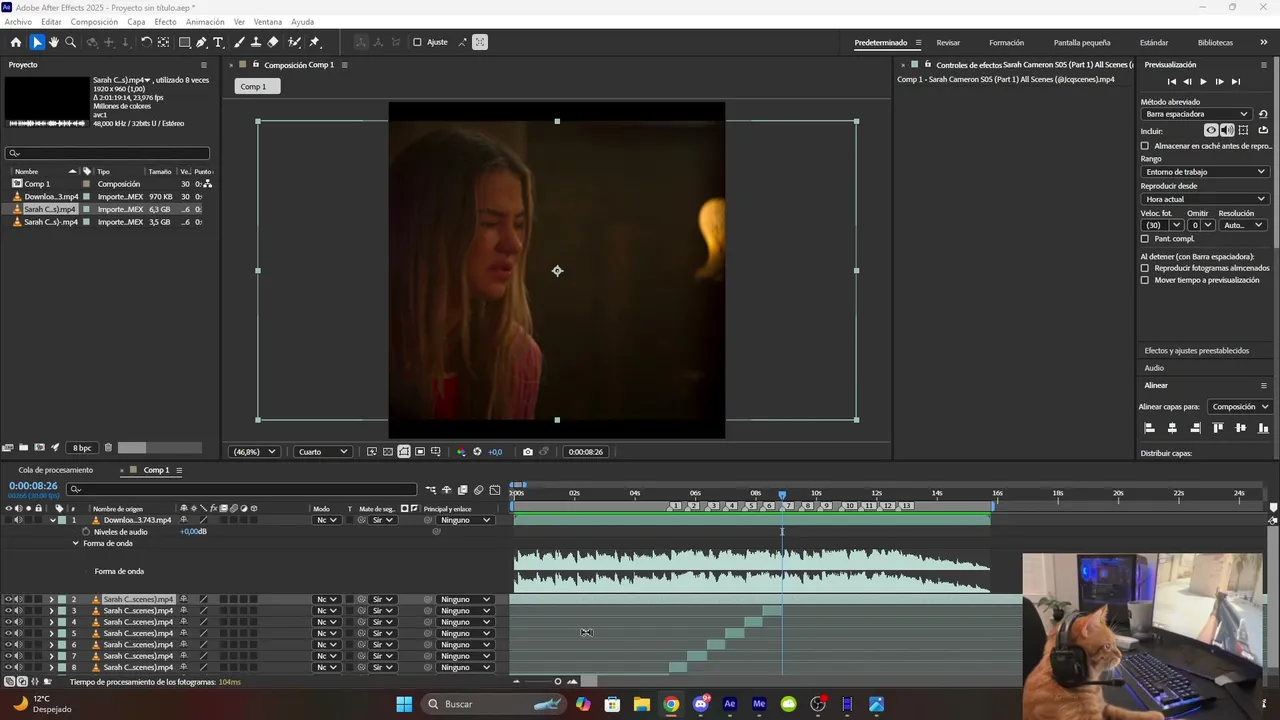
Task: Open the Efecto menu
Action: pyautogui.click(x=165, y=22)
